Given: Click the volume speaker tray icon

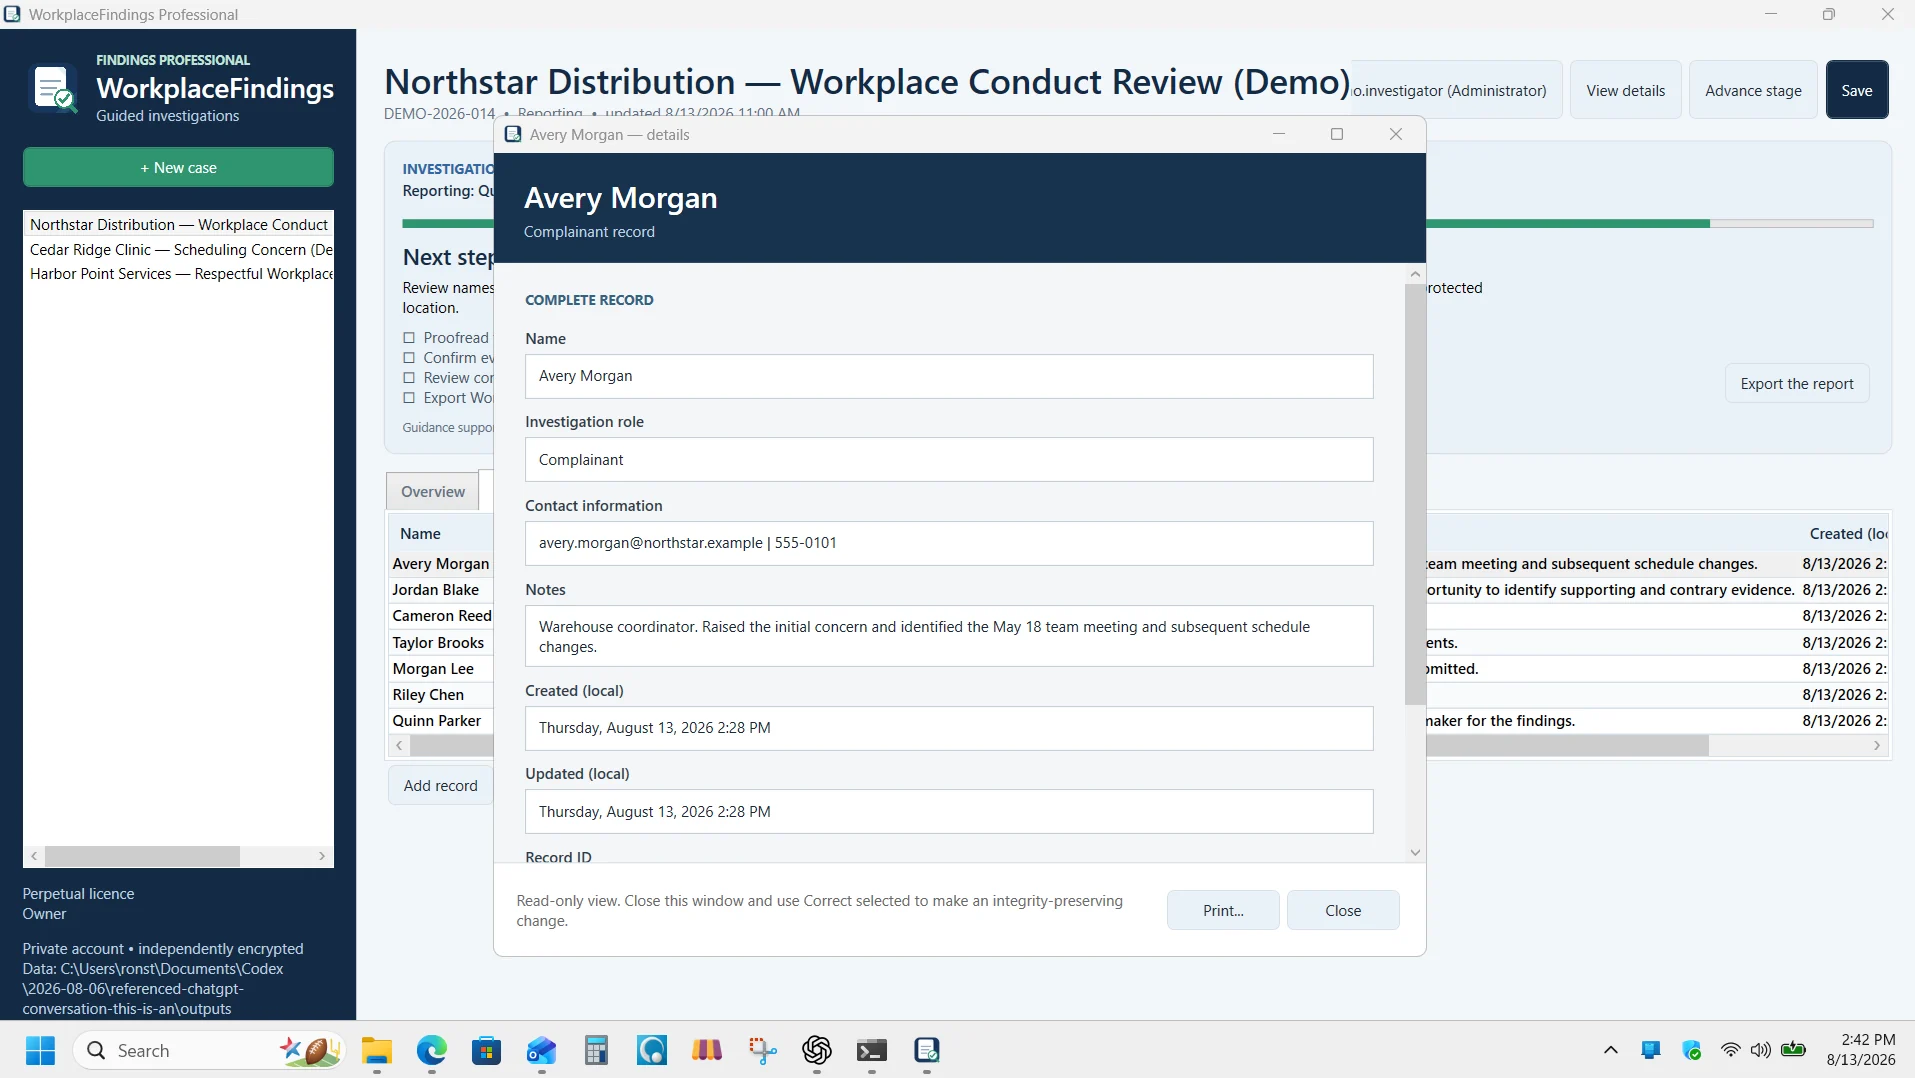Looking at the screenshot, I should point(1760,1050).
